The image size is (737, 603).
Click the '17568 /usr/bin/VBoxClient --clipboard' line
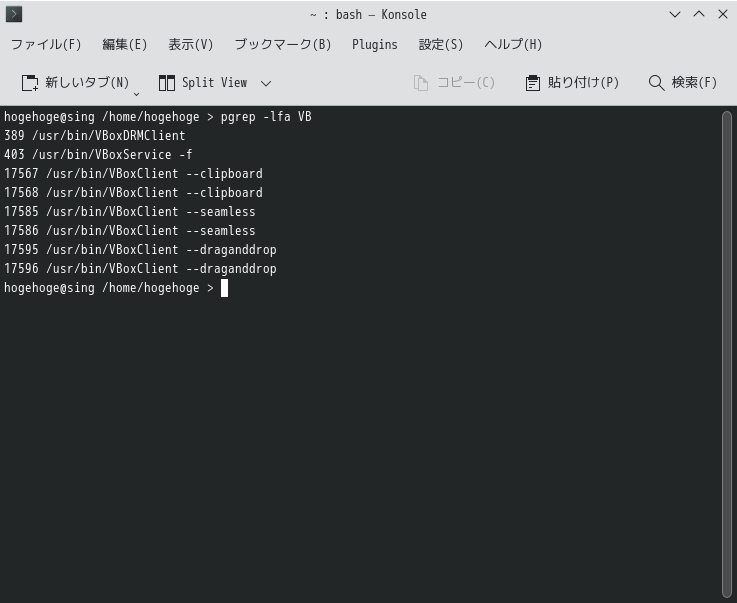point(133,192)
